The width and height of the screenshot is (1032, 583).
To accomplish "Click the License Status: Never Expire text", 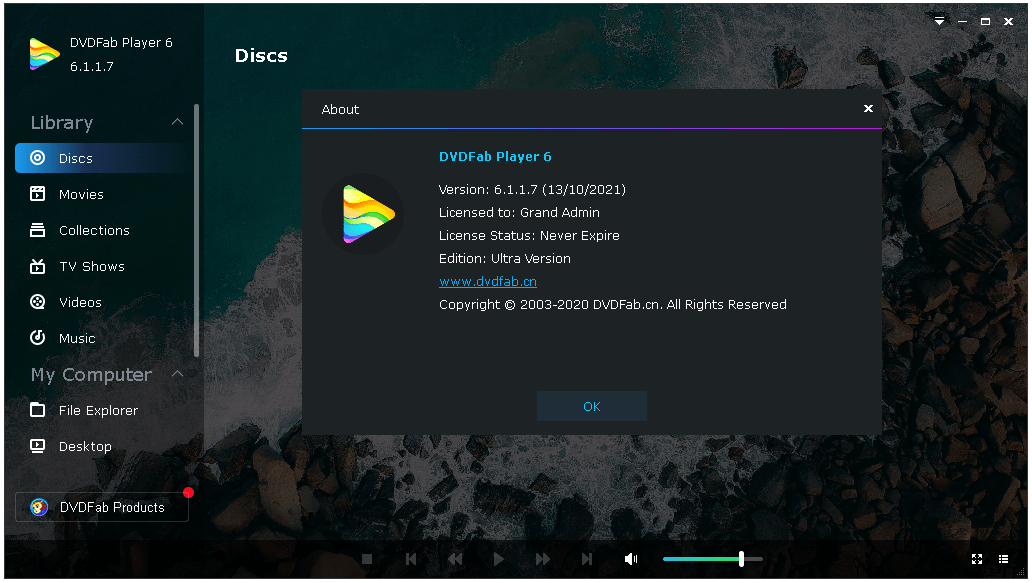I will click(529, 236).
